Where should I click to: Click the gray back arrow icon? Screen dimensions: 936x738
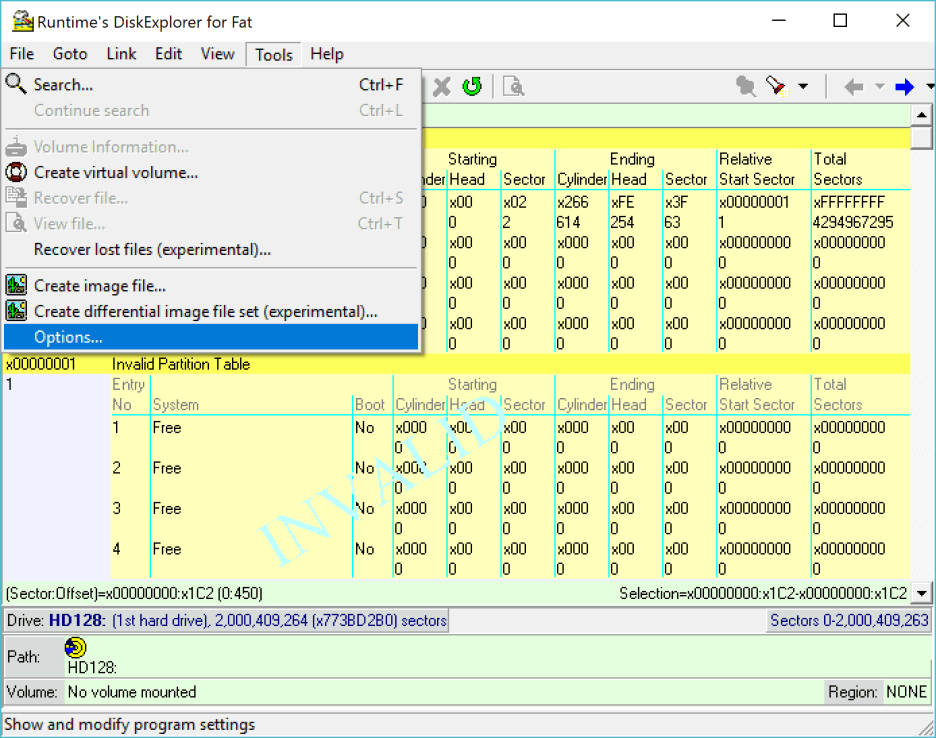[854, 87]
